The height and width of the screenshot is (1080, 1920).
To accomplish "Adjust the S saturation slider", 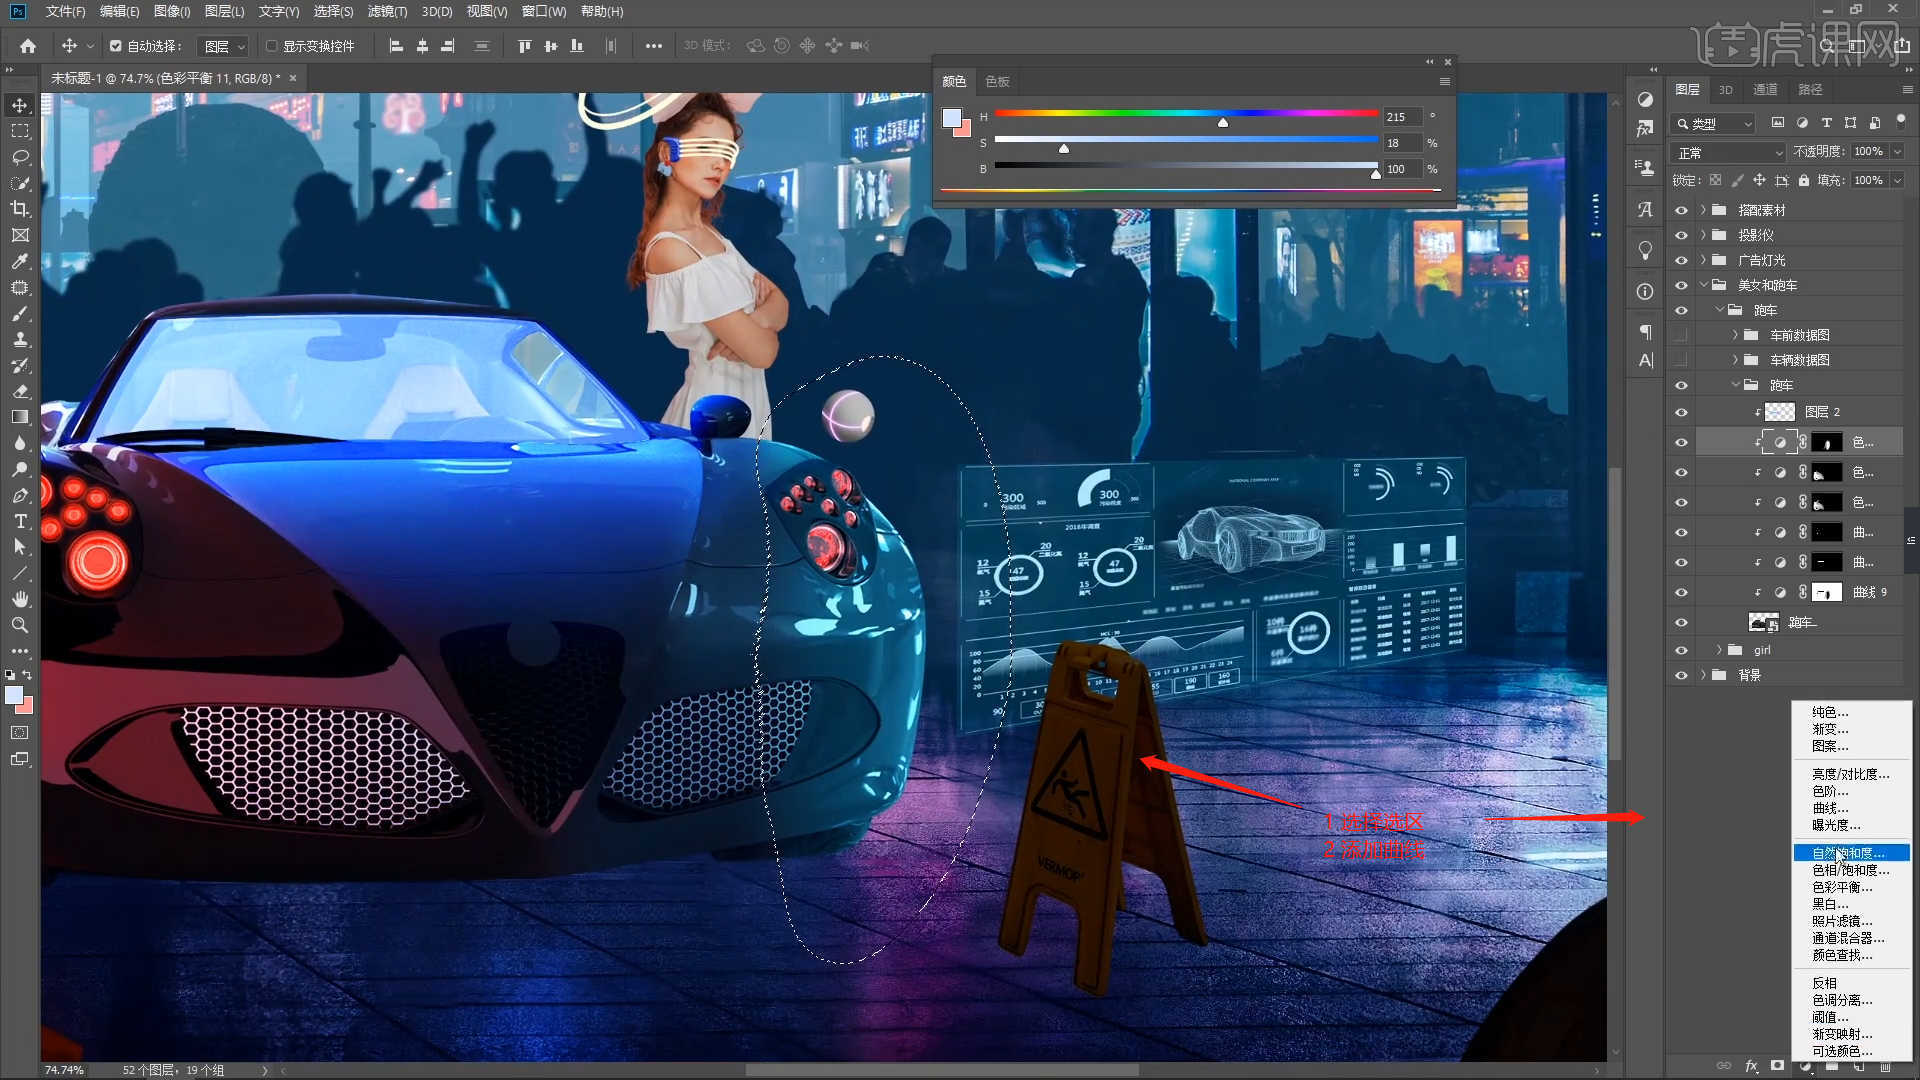I will pyautogui.click(x=1064, y=148).
